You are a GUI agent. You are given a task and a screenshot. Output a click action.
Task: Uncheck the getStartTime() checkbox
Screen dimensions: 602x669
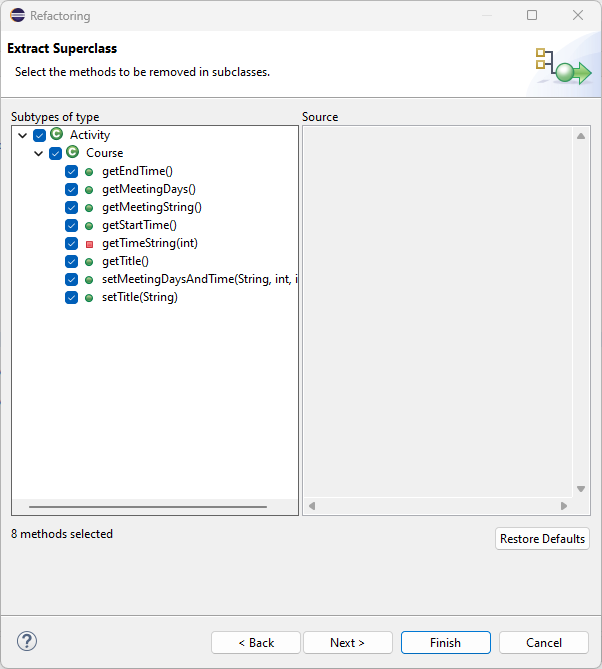click(x=71, y=225)
